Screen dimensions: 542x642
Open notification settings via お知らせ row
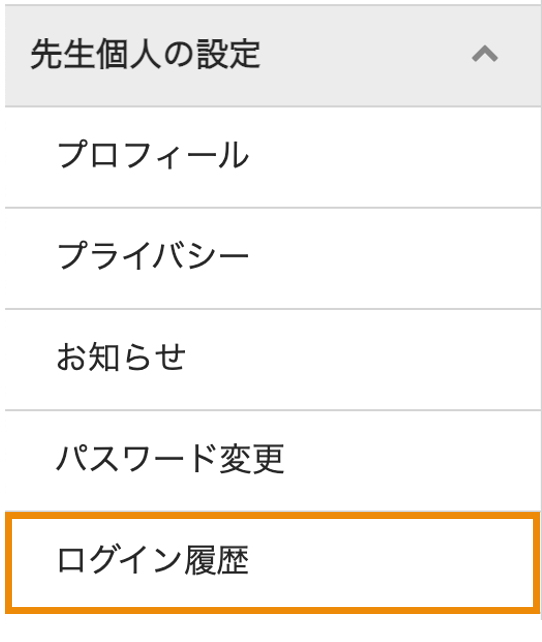pos(273,359)
